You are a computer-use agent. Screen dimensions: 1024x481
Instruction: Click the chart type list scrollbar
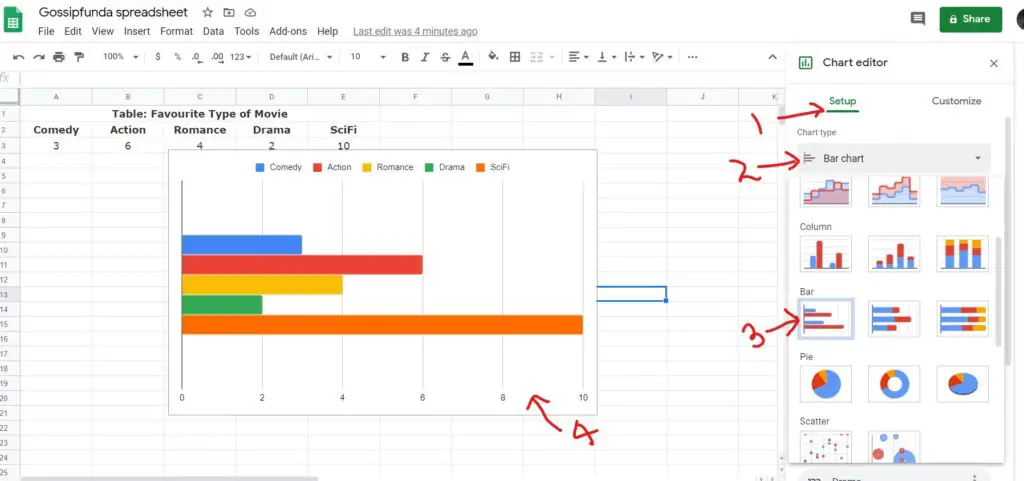(x=997, y=291)
